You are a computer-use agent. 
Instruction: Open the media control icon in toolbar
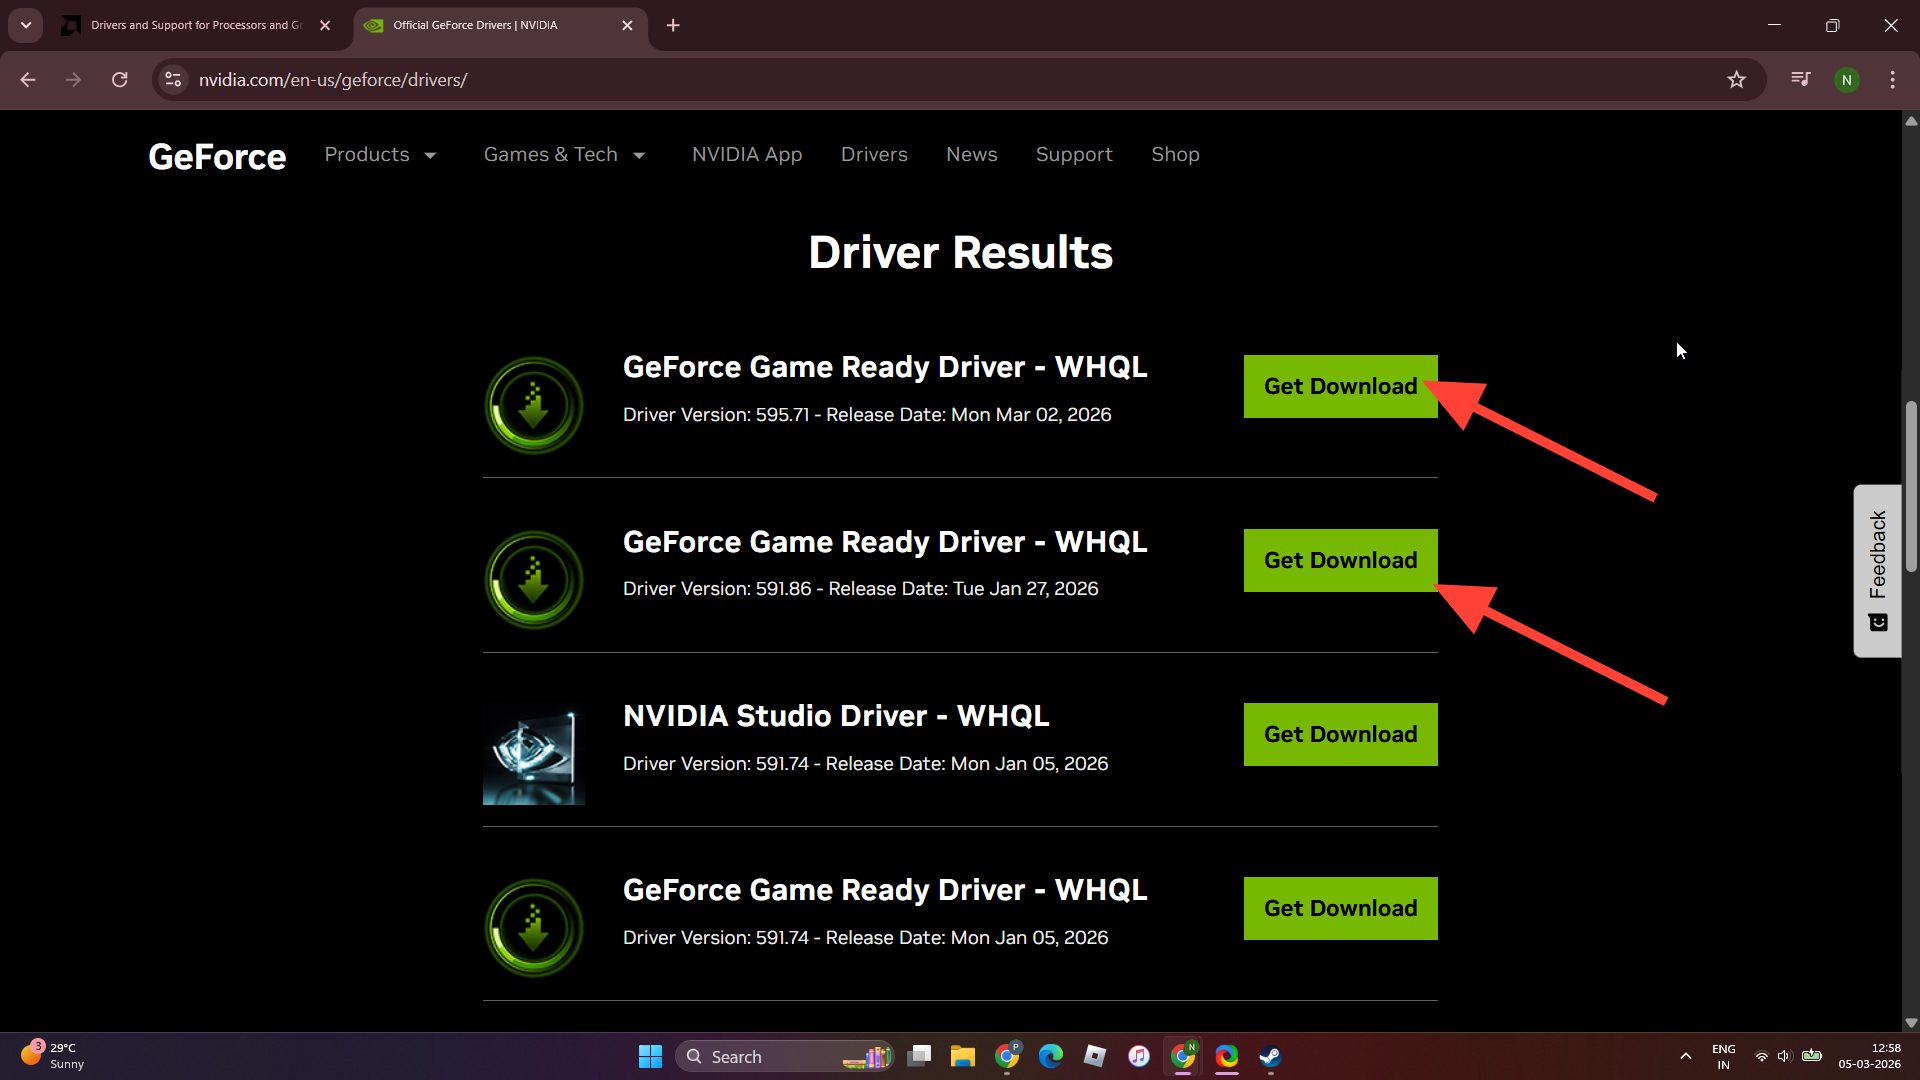point(1800,80)
